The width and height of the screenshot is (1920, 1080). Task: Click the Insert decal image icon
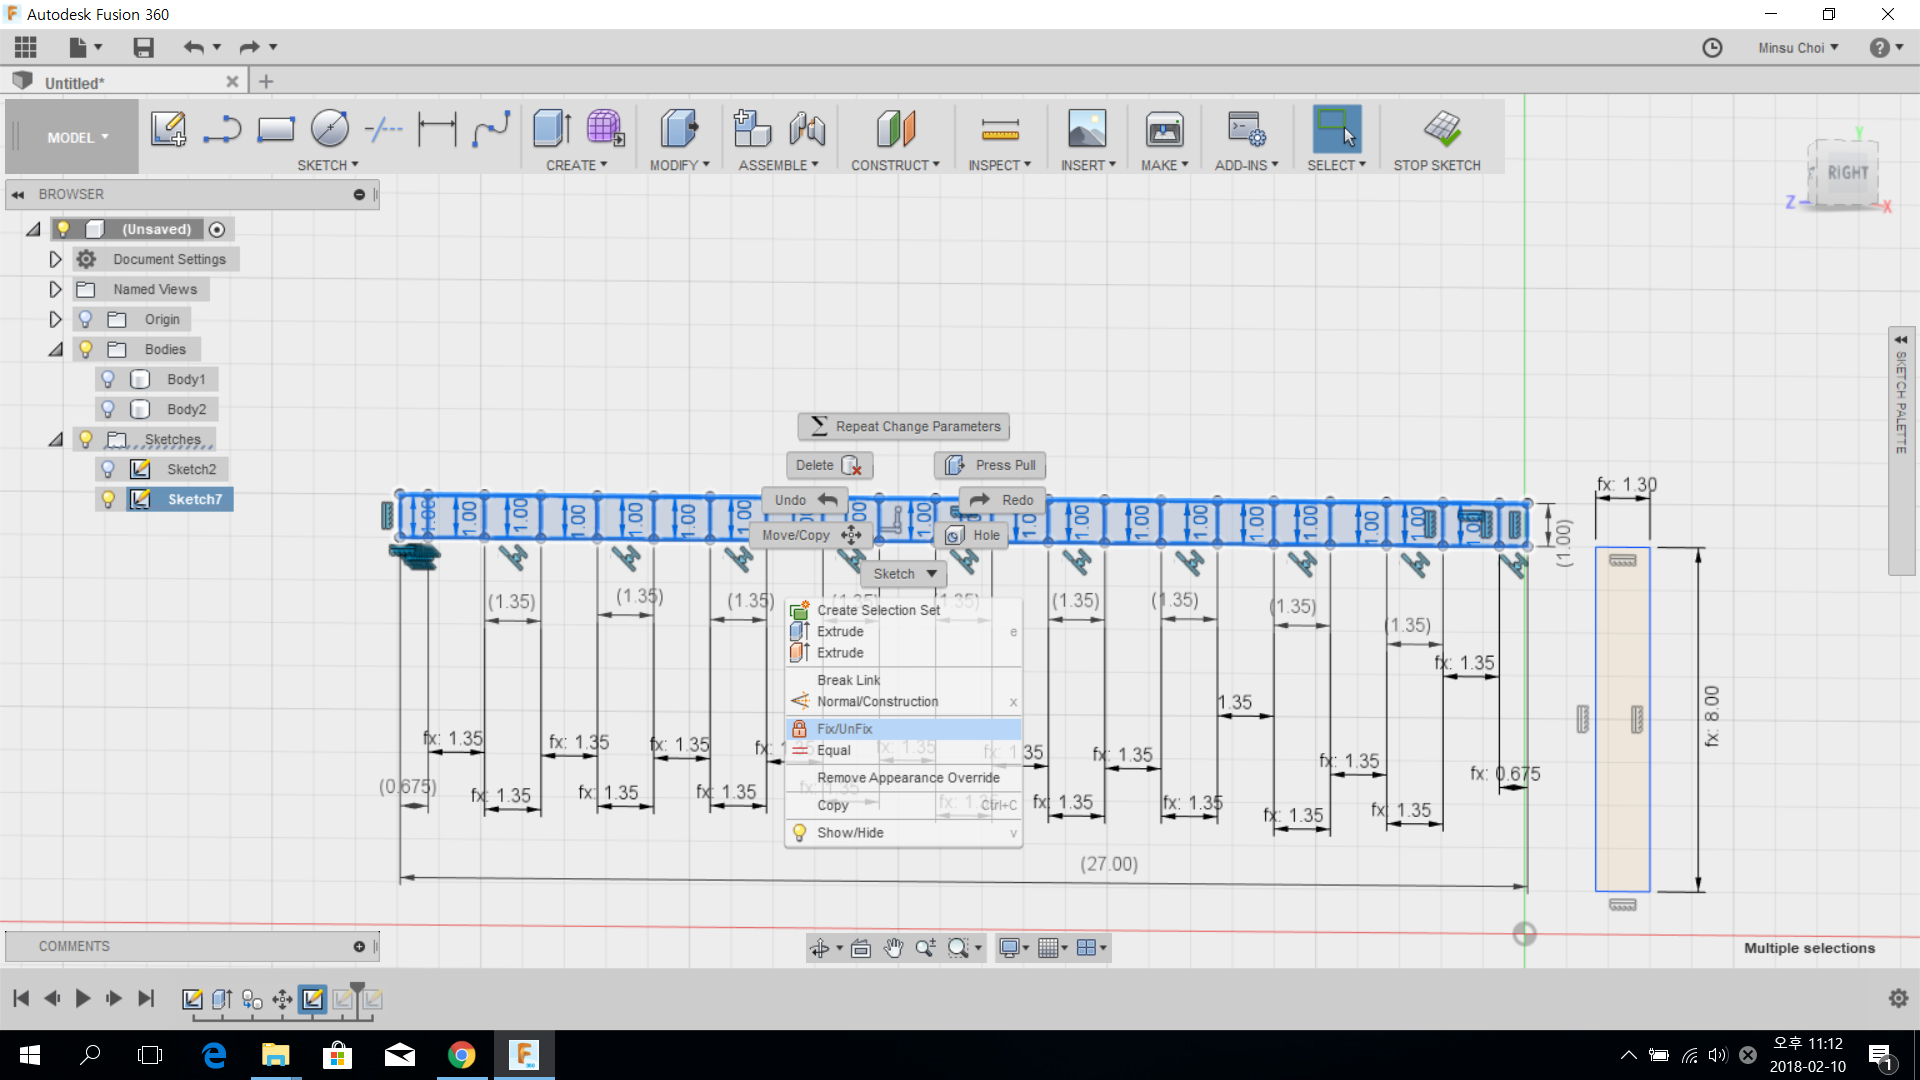click(1087, 129)
